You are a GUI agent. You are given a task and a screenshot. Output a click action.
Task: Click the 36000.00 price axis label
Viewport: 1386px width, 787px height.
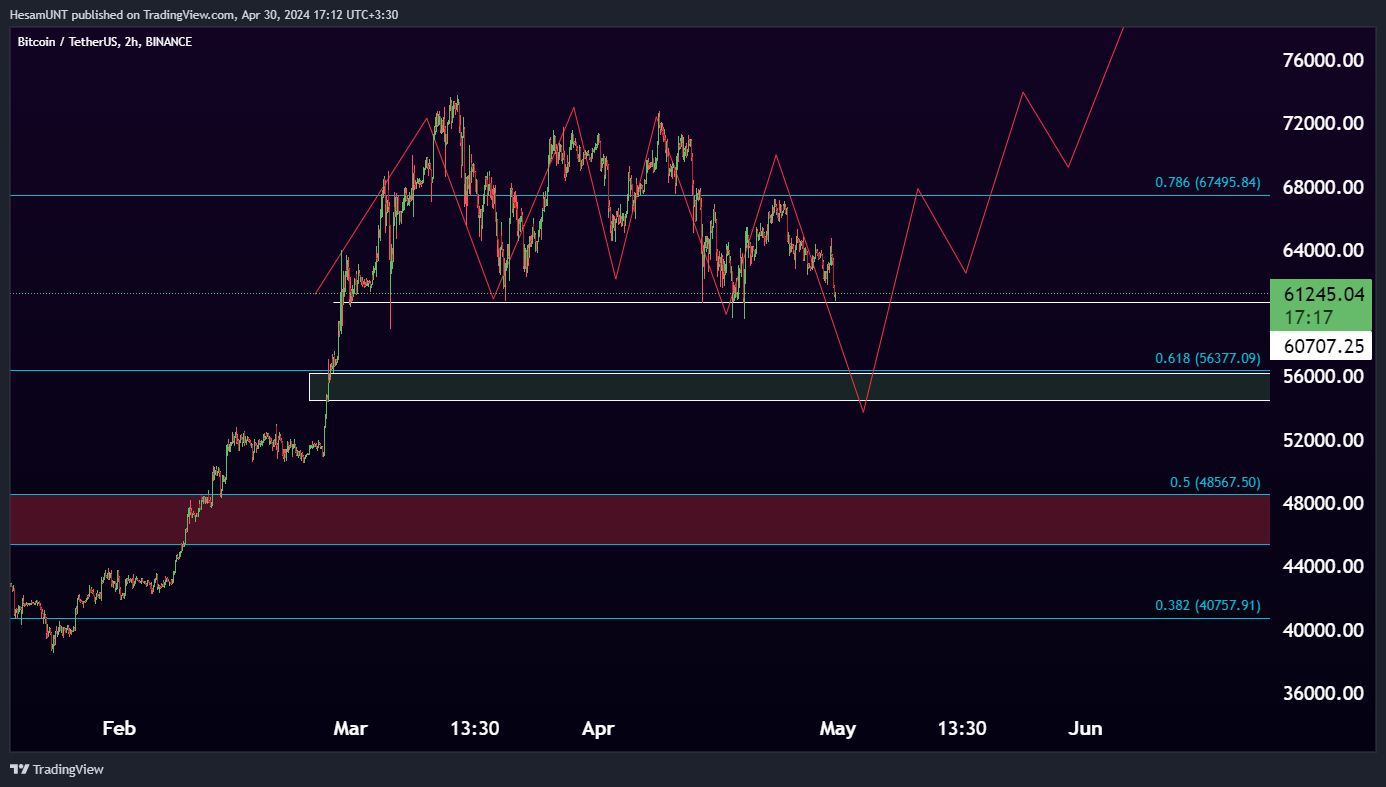coord(1323,693)
